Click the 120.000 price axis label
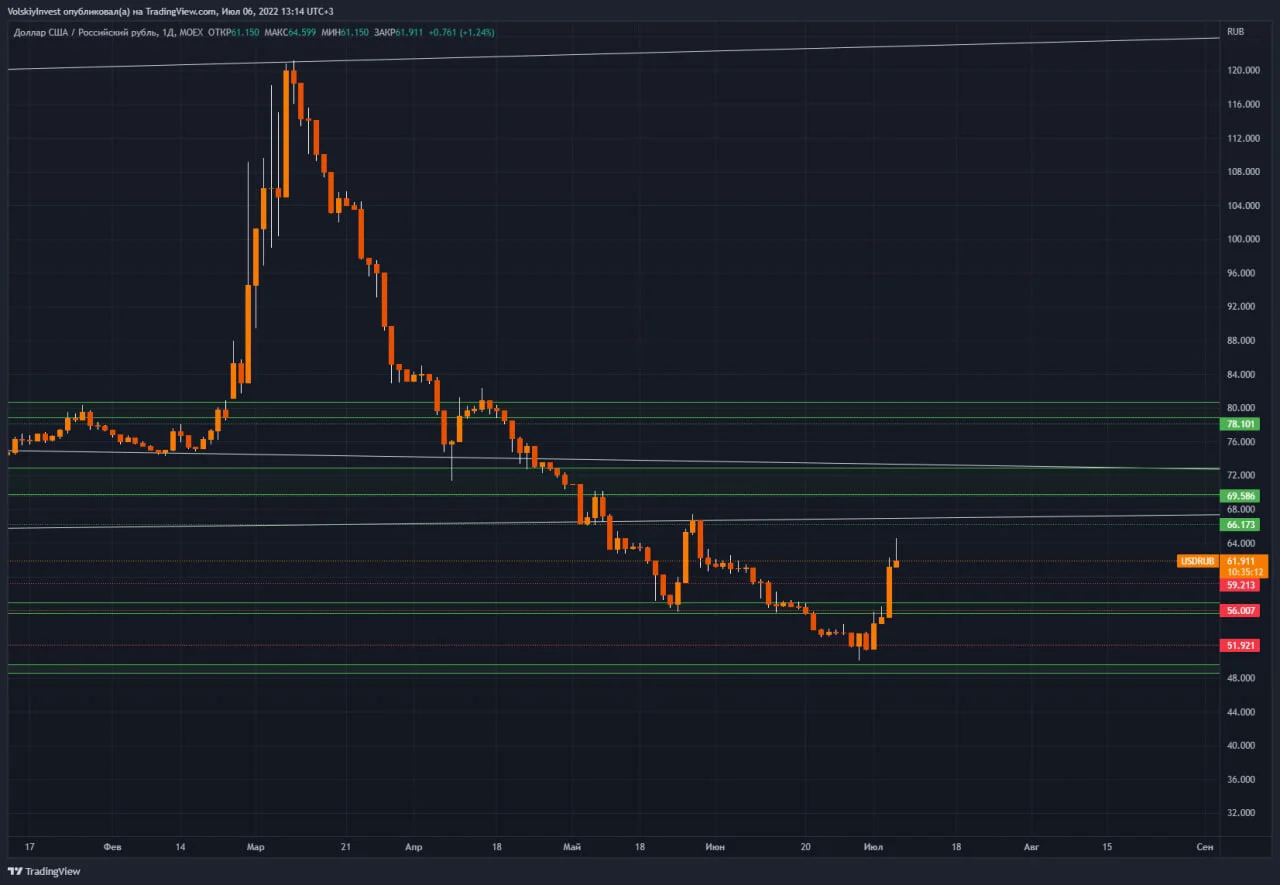1280x885 pixels. (1242, 70)
